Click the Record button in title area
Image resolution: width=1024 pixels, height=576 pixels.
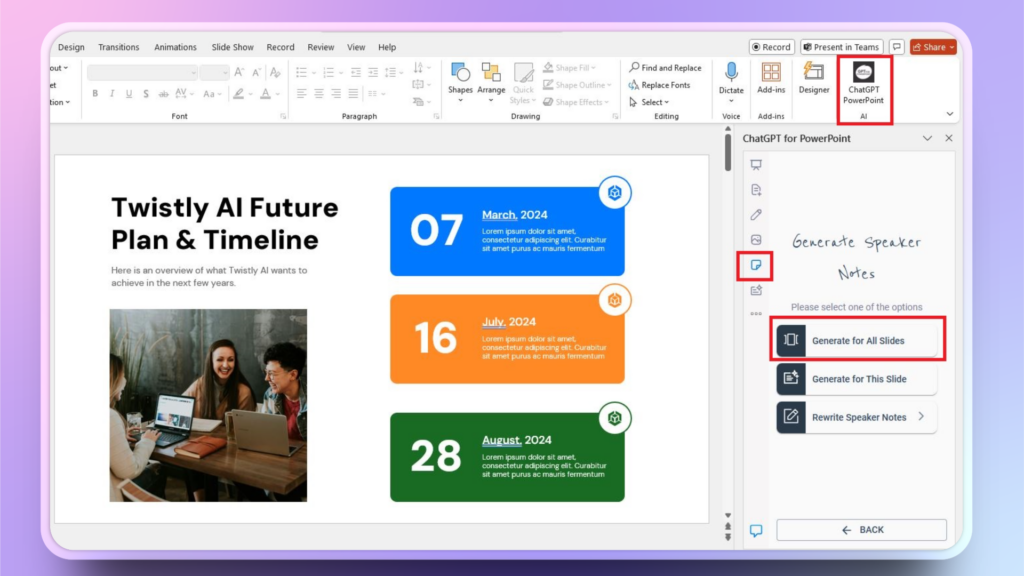point(771,47)
